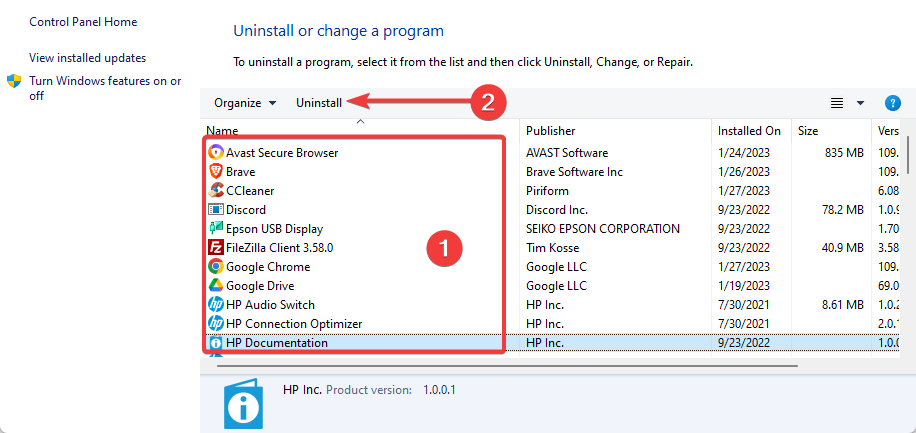Click Uninstall in the toolbar

coord(319,103)
